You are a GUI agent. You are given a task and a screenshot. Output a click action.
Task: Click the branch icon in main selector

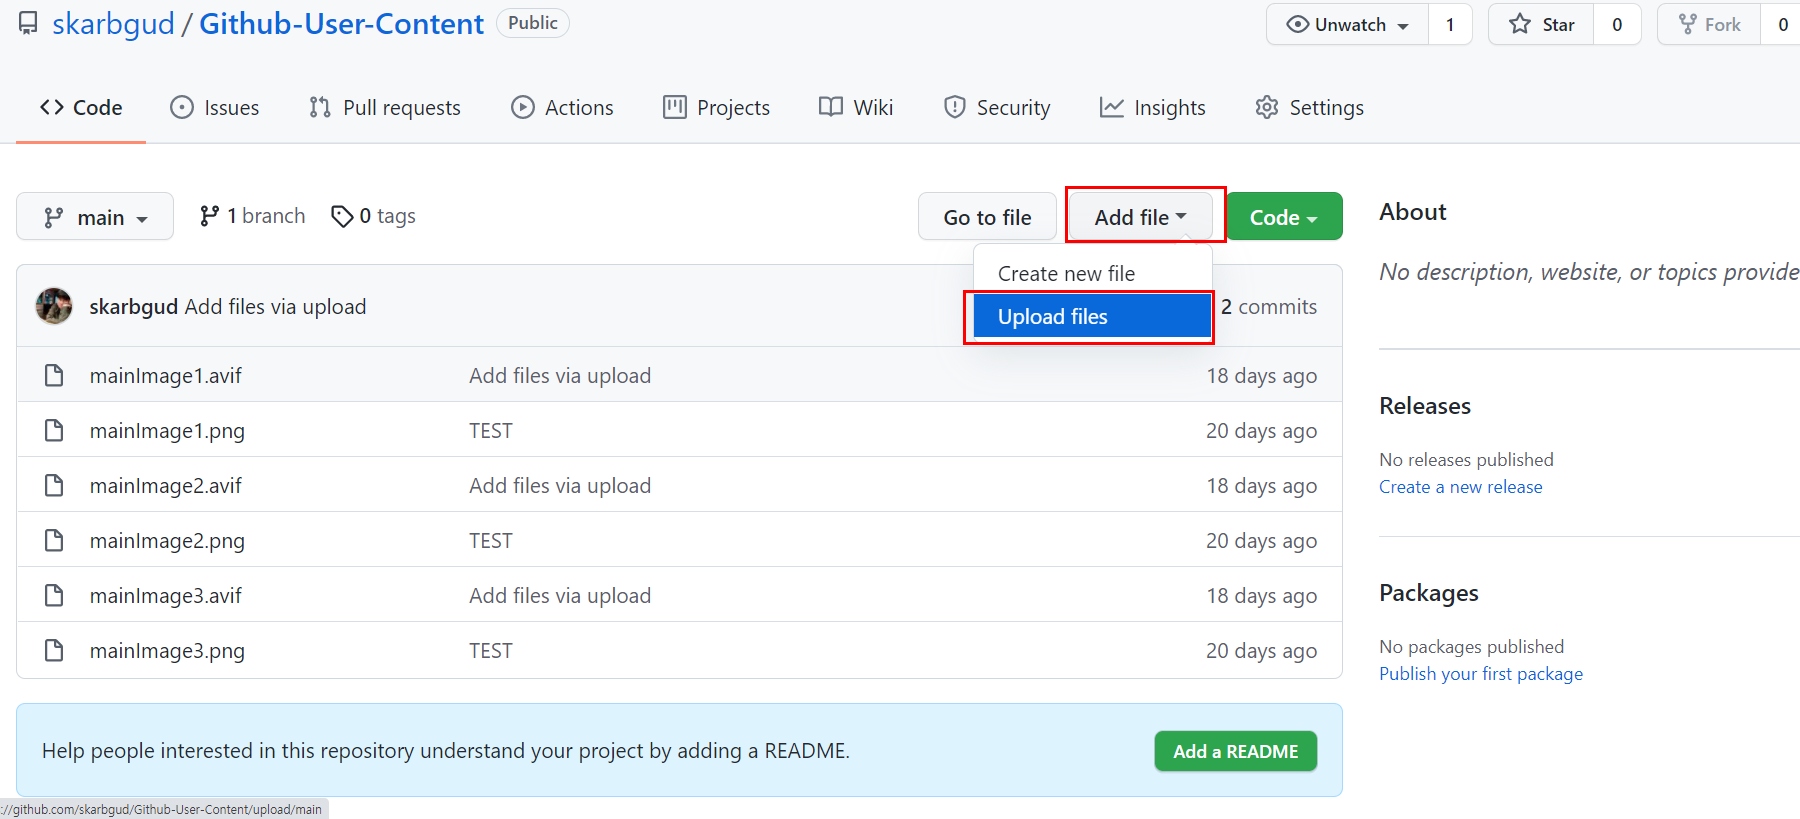[54, 217]
